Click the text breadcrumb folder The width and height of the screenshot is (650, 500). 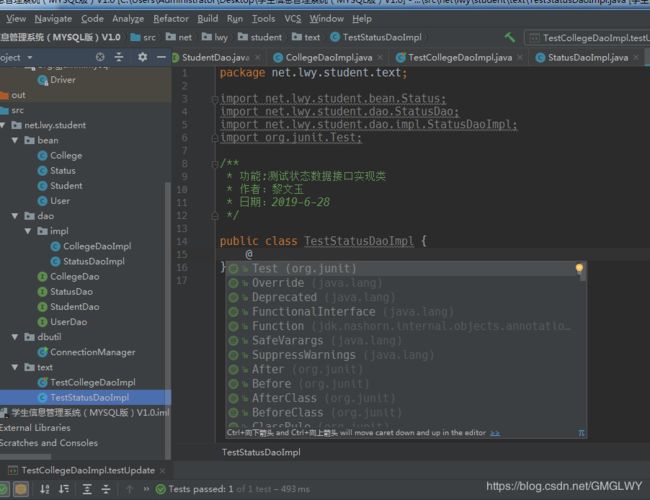[x=306, y=37]
